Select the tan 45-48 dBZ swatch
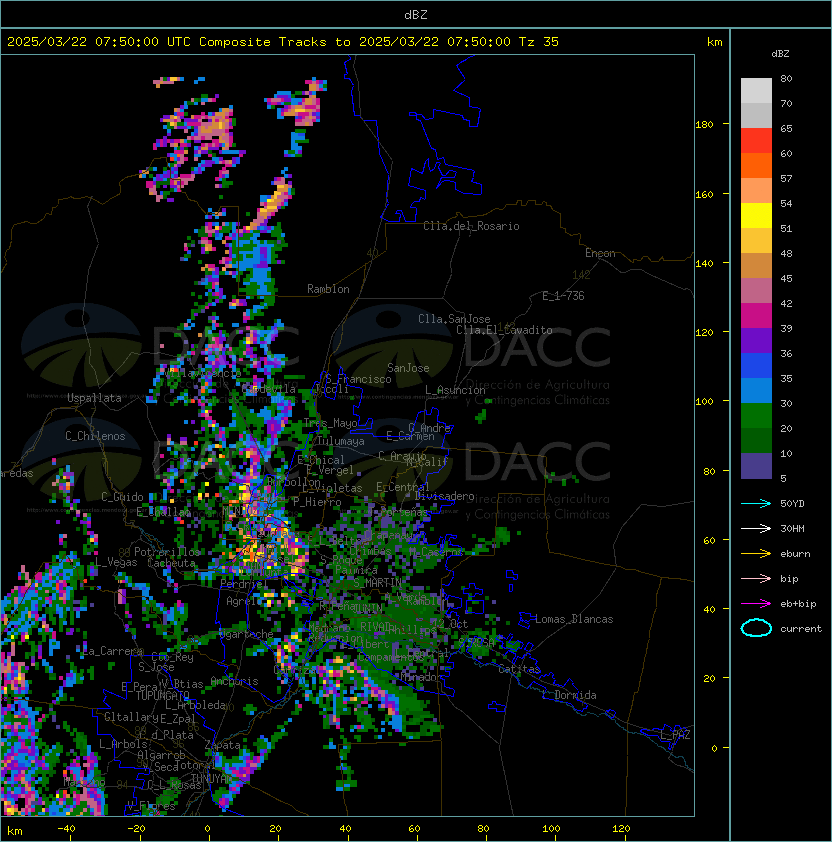Screen dimensions: 832x842 (x=756, y=265)
